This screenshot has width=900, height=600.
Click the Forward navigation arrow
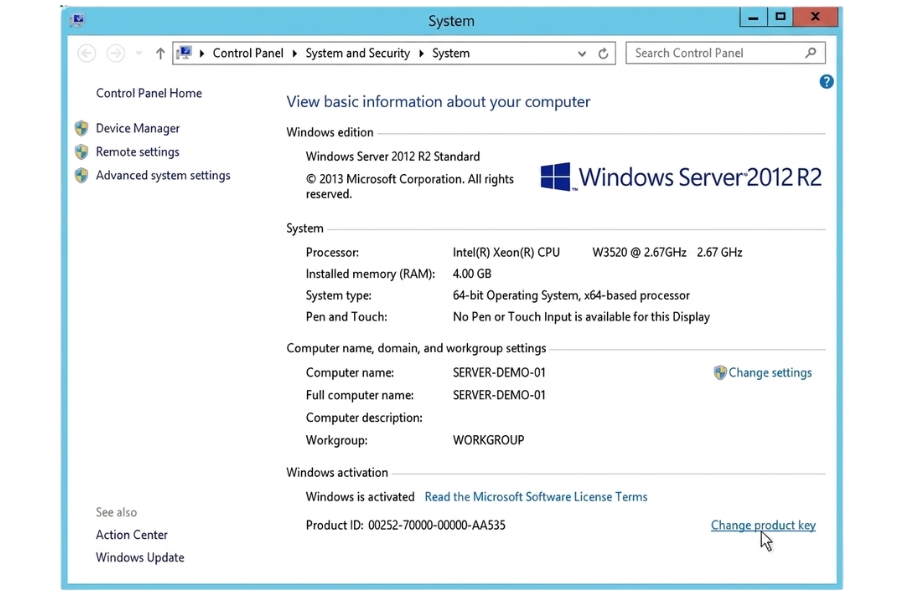(116, 53)
